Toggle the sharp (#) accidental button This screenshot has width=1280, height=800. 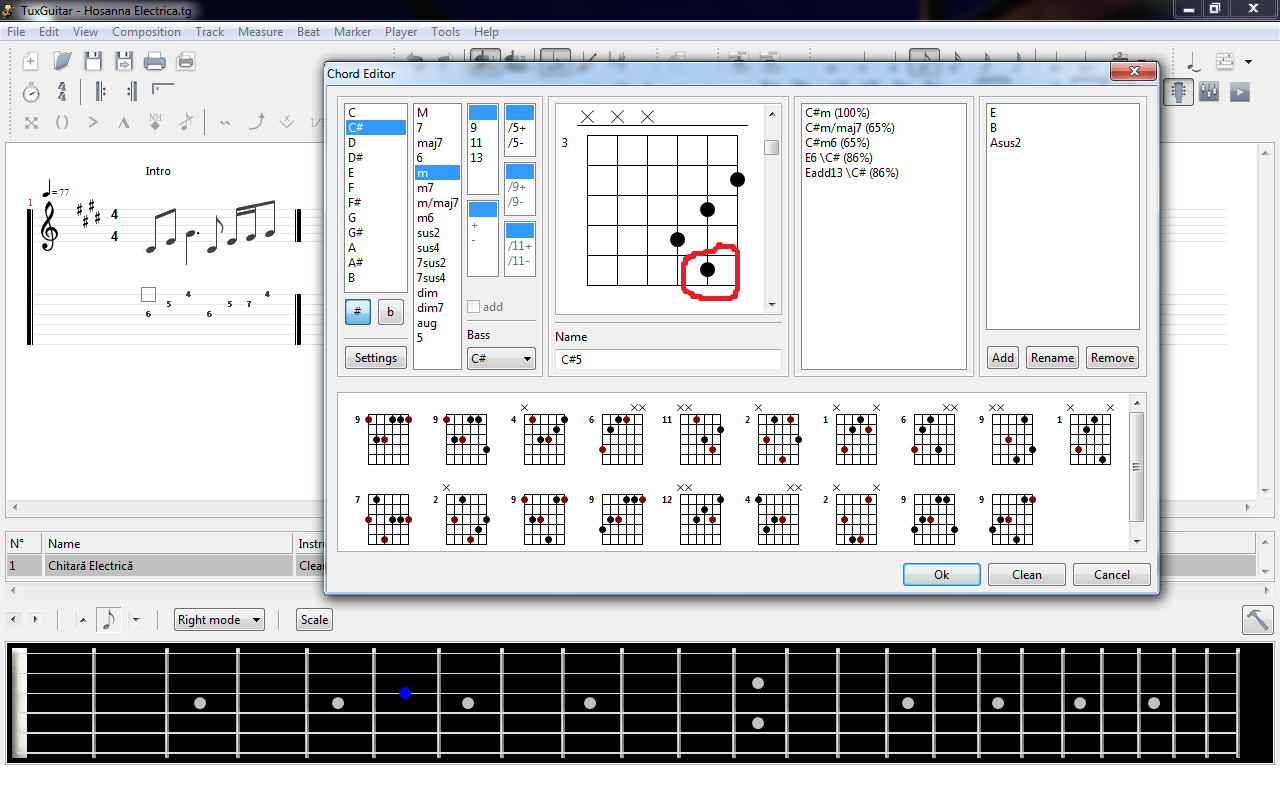point(358,312)
